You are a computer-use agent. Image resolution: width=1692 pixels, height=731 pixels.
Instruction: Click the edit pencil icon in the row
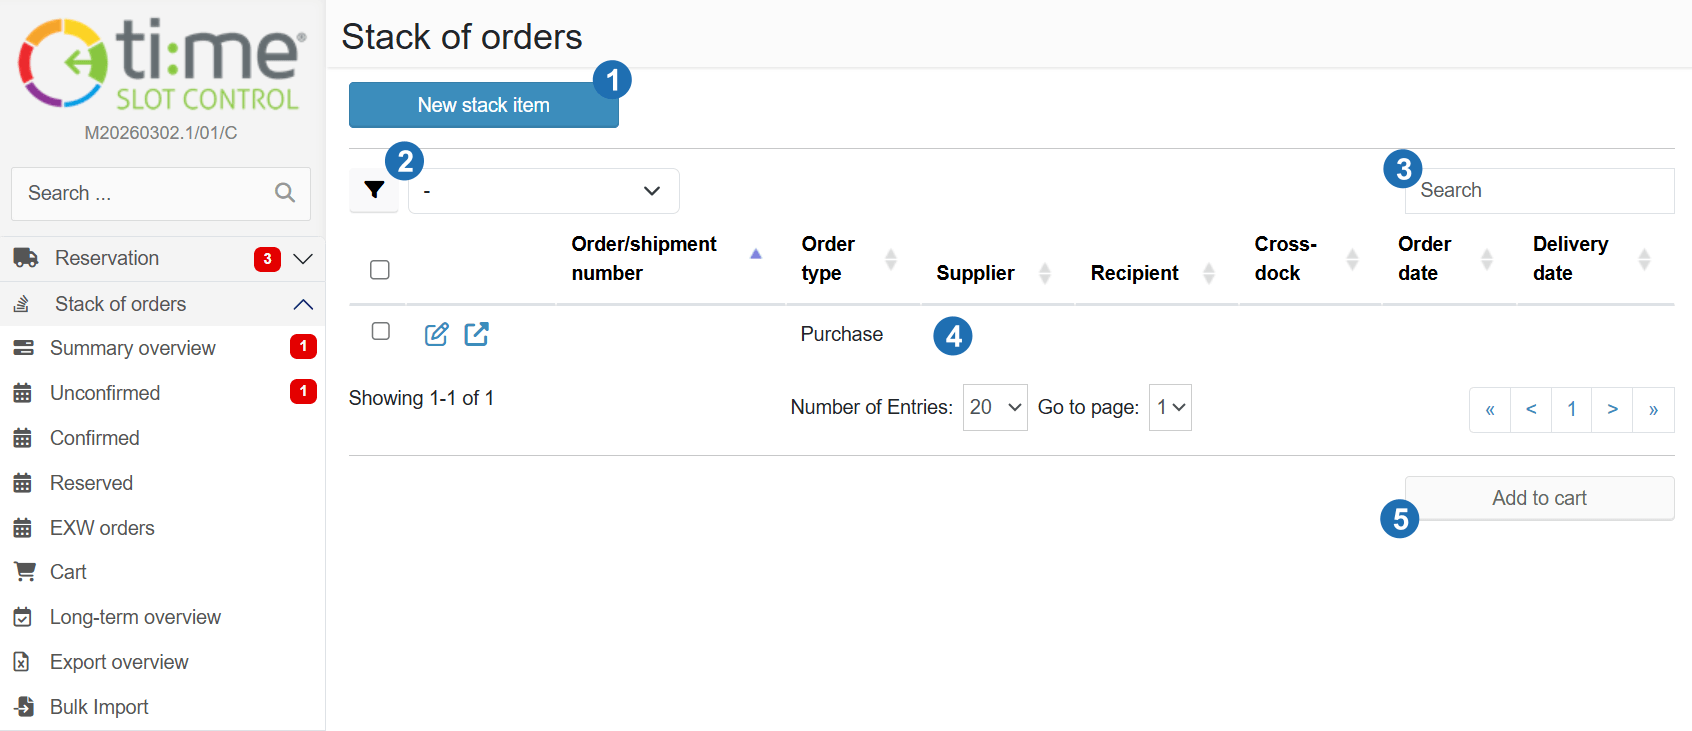[x=436, y=334]
